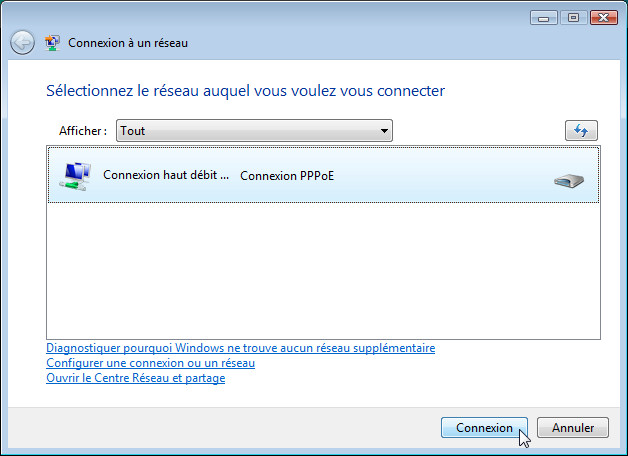Open the Afficher combo box showing Tout
628x456 pixels.
[254, 131]
